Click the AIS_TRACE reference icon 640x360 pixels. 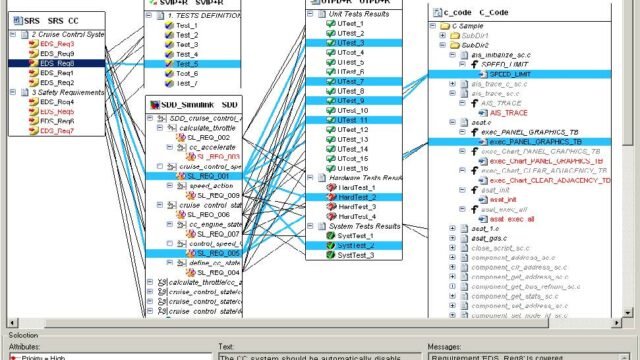(483, 113)
